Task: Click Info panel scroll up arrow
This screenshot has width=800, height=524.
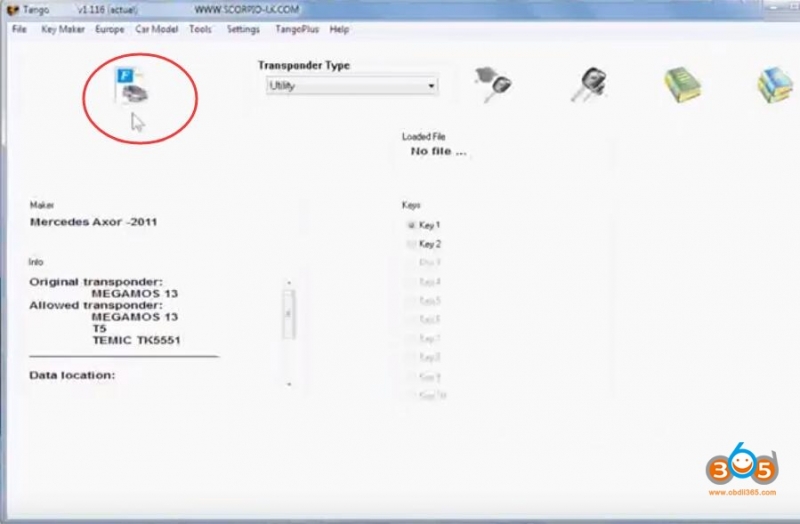Action: click(x=289, y=283)
